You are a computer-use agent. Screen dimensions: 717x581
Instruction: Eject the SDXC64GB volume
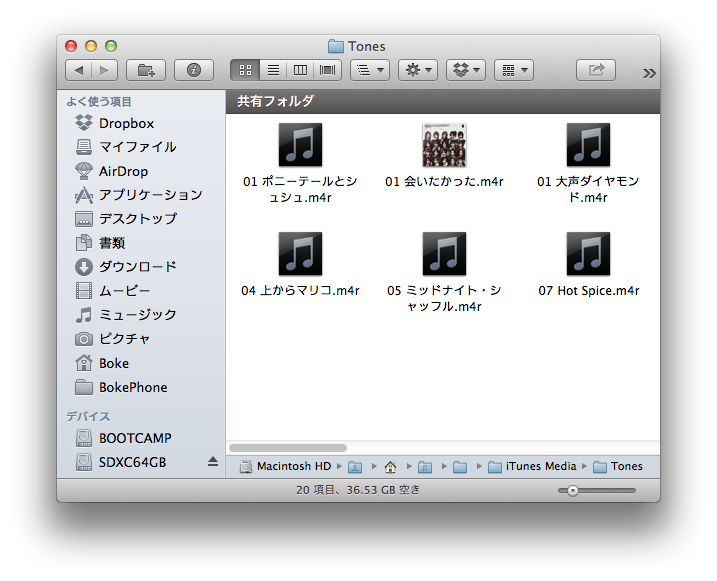pyautogui.click(x=213, y=461)
